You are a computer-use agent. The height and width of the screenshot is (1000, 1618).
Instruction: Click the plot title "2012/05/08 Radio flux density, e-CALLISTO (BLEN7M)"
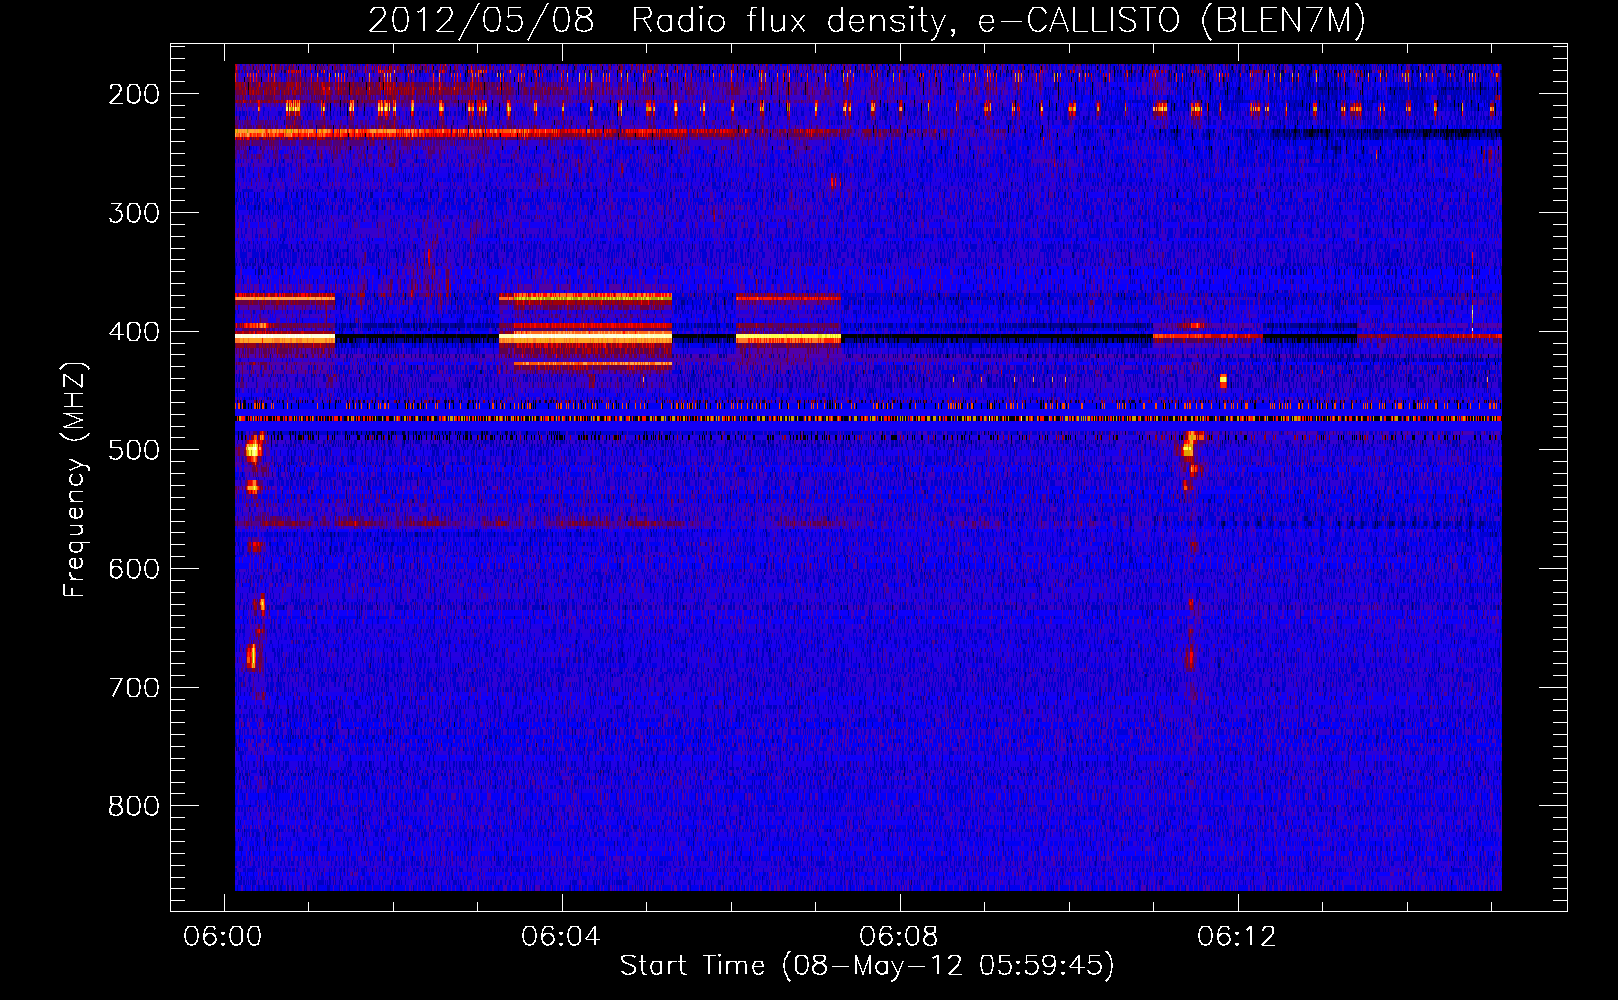[866, 20]
